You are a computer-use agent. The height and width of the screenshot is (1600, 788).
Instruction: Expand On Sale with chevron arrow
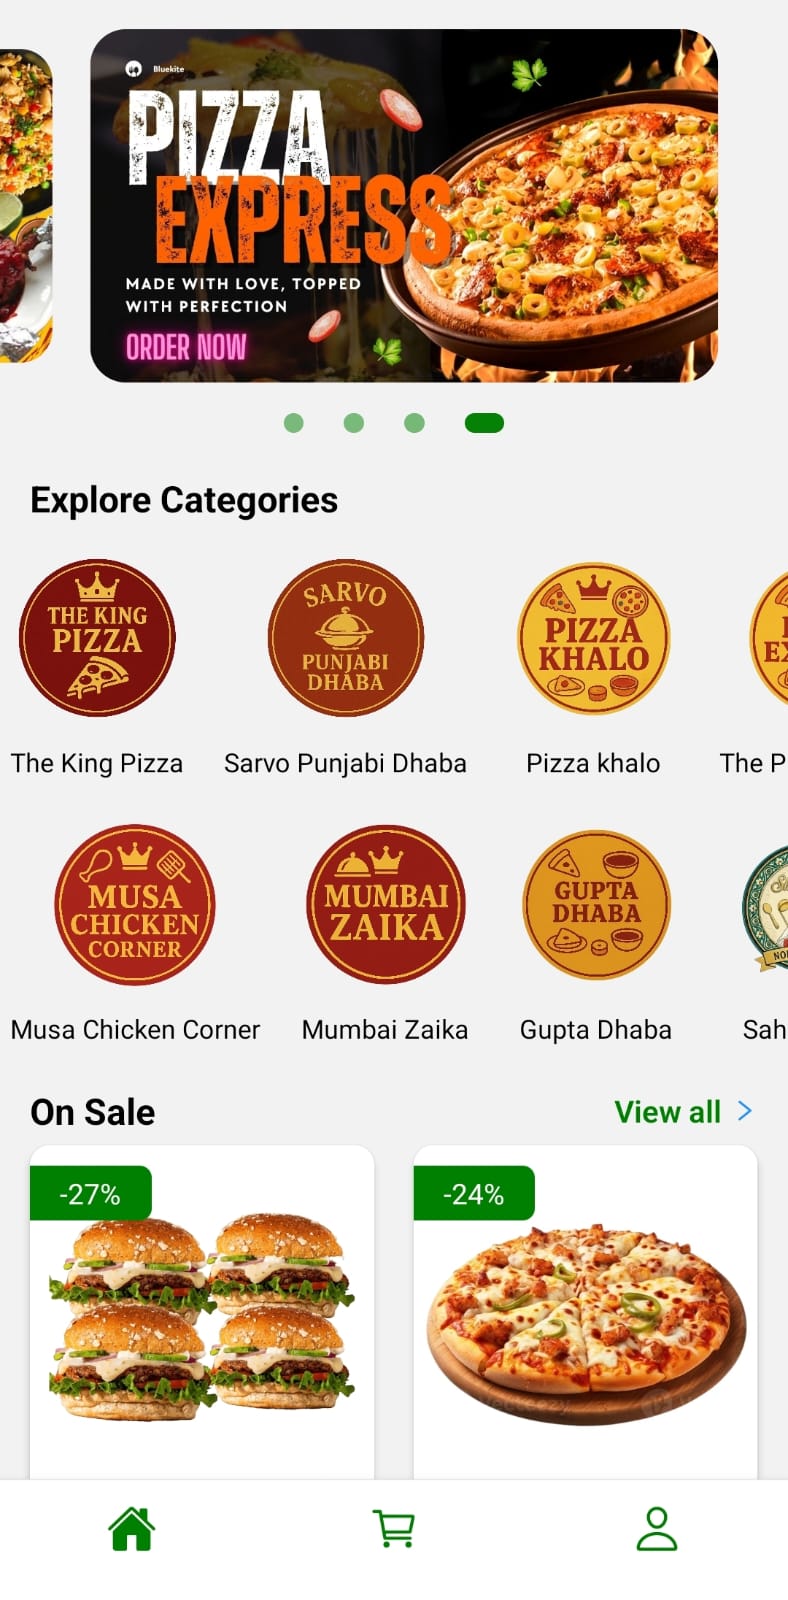pos(745,1111)
